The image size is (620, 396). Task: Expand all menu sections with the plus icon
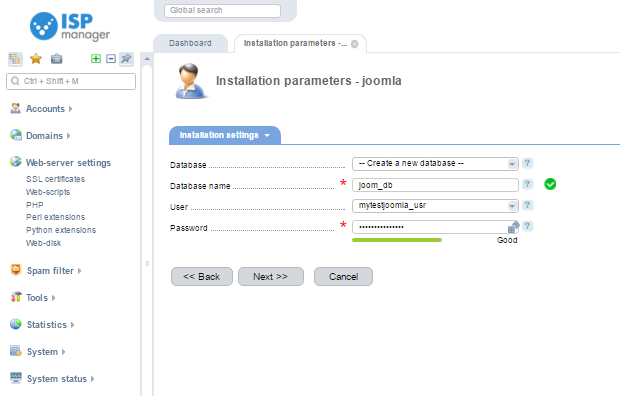96,59
